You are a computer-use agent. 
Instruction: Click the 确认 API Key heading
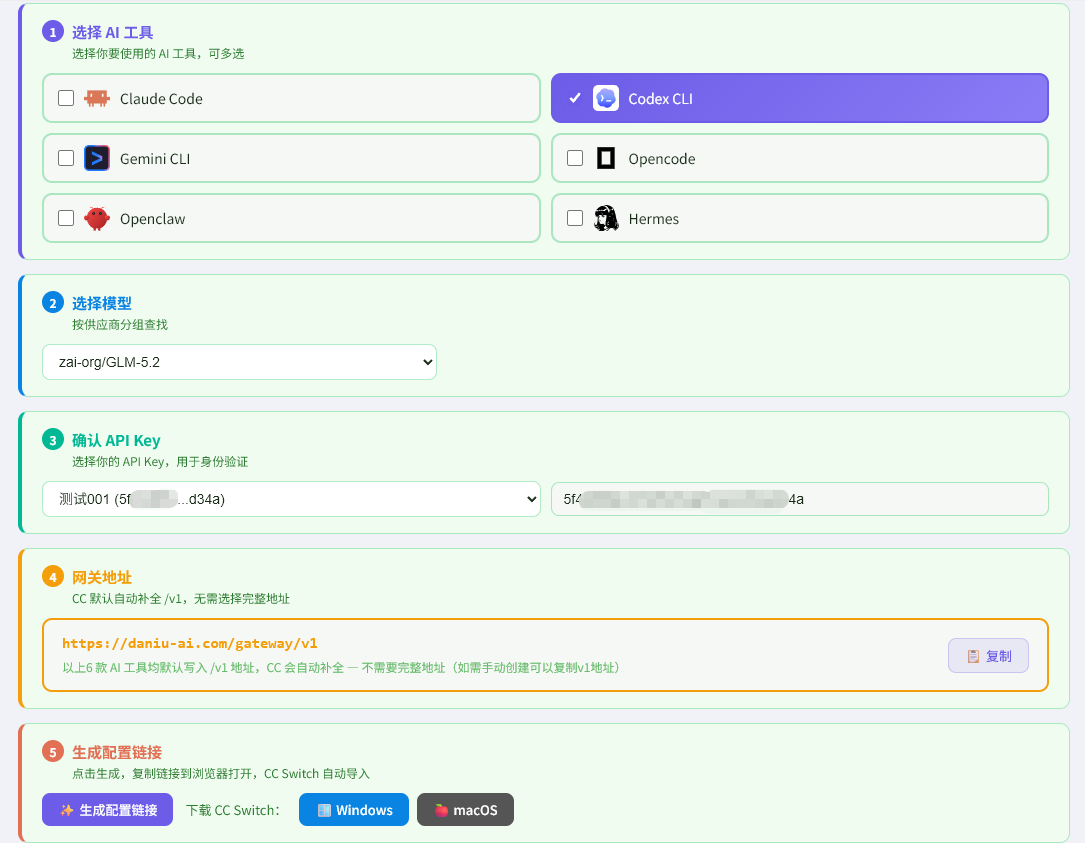[x=116, y=440]
